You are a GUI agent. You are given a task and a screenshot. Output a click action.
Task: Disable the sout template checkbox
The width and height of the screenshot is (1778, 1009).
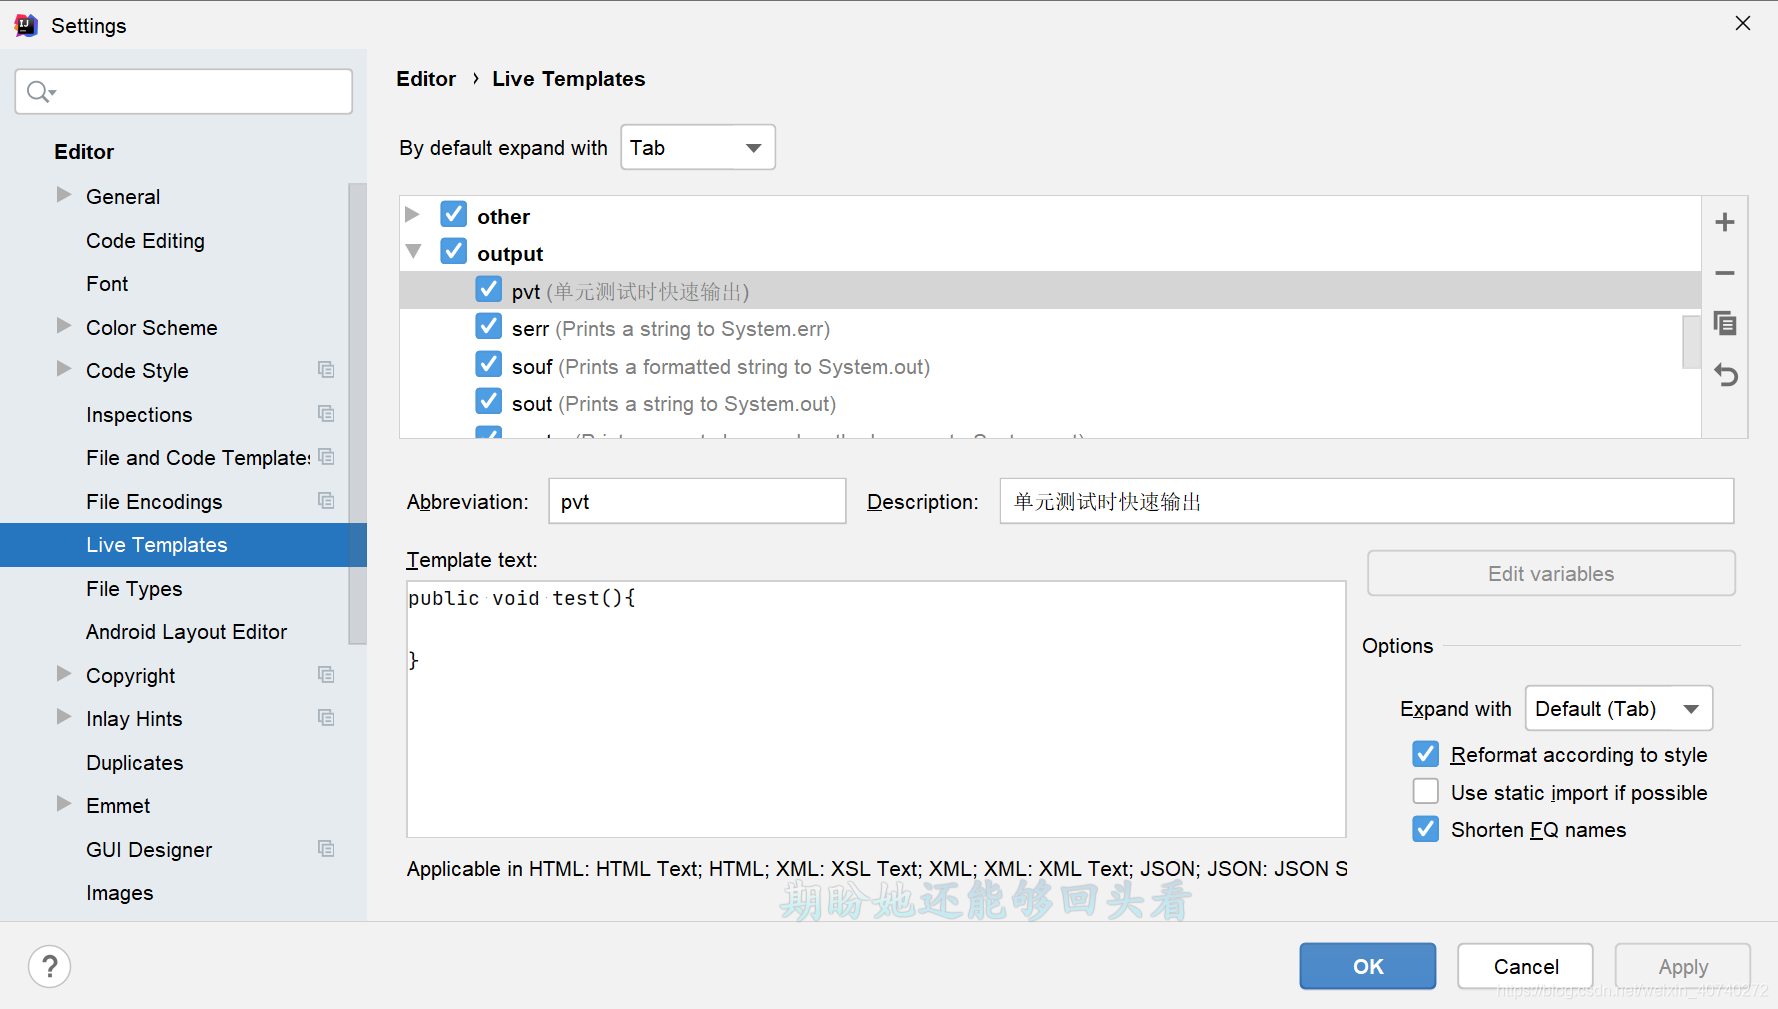pyautogui.click(x=489, y=401)
